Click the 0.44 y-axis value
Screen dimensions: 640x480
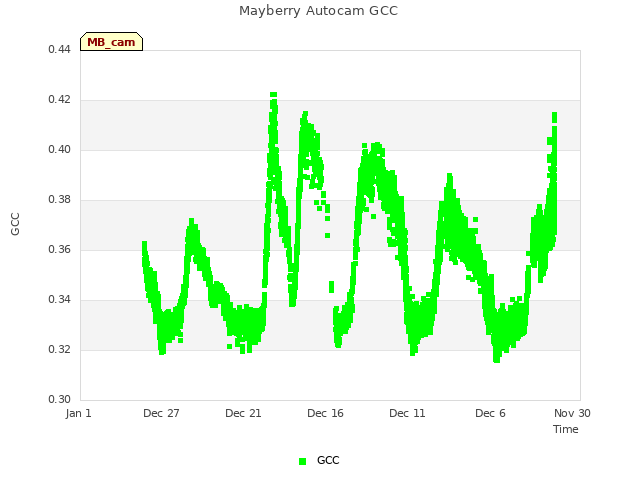click(60, 49)
